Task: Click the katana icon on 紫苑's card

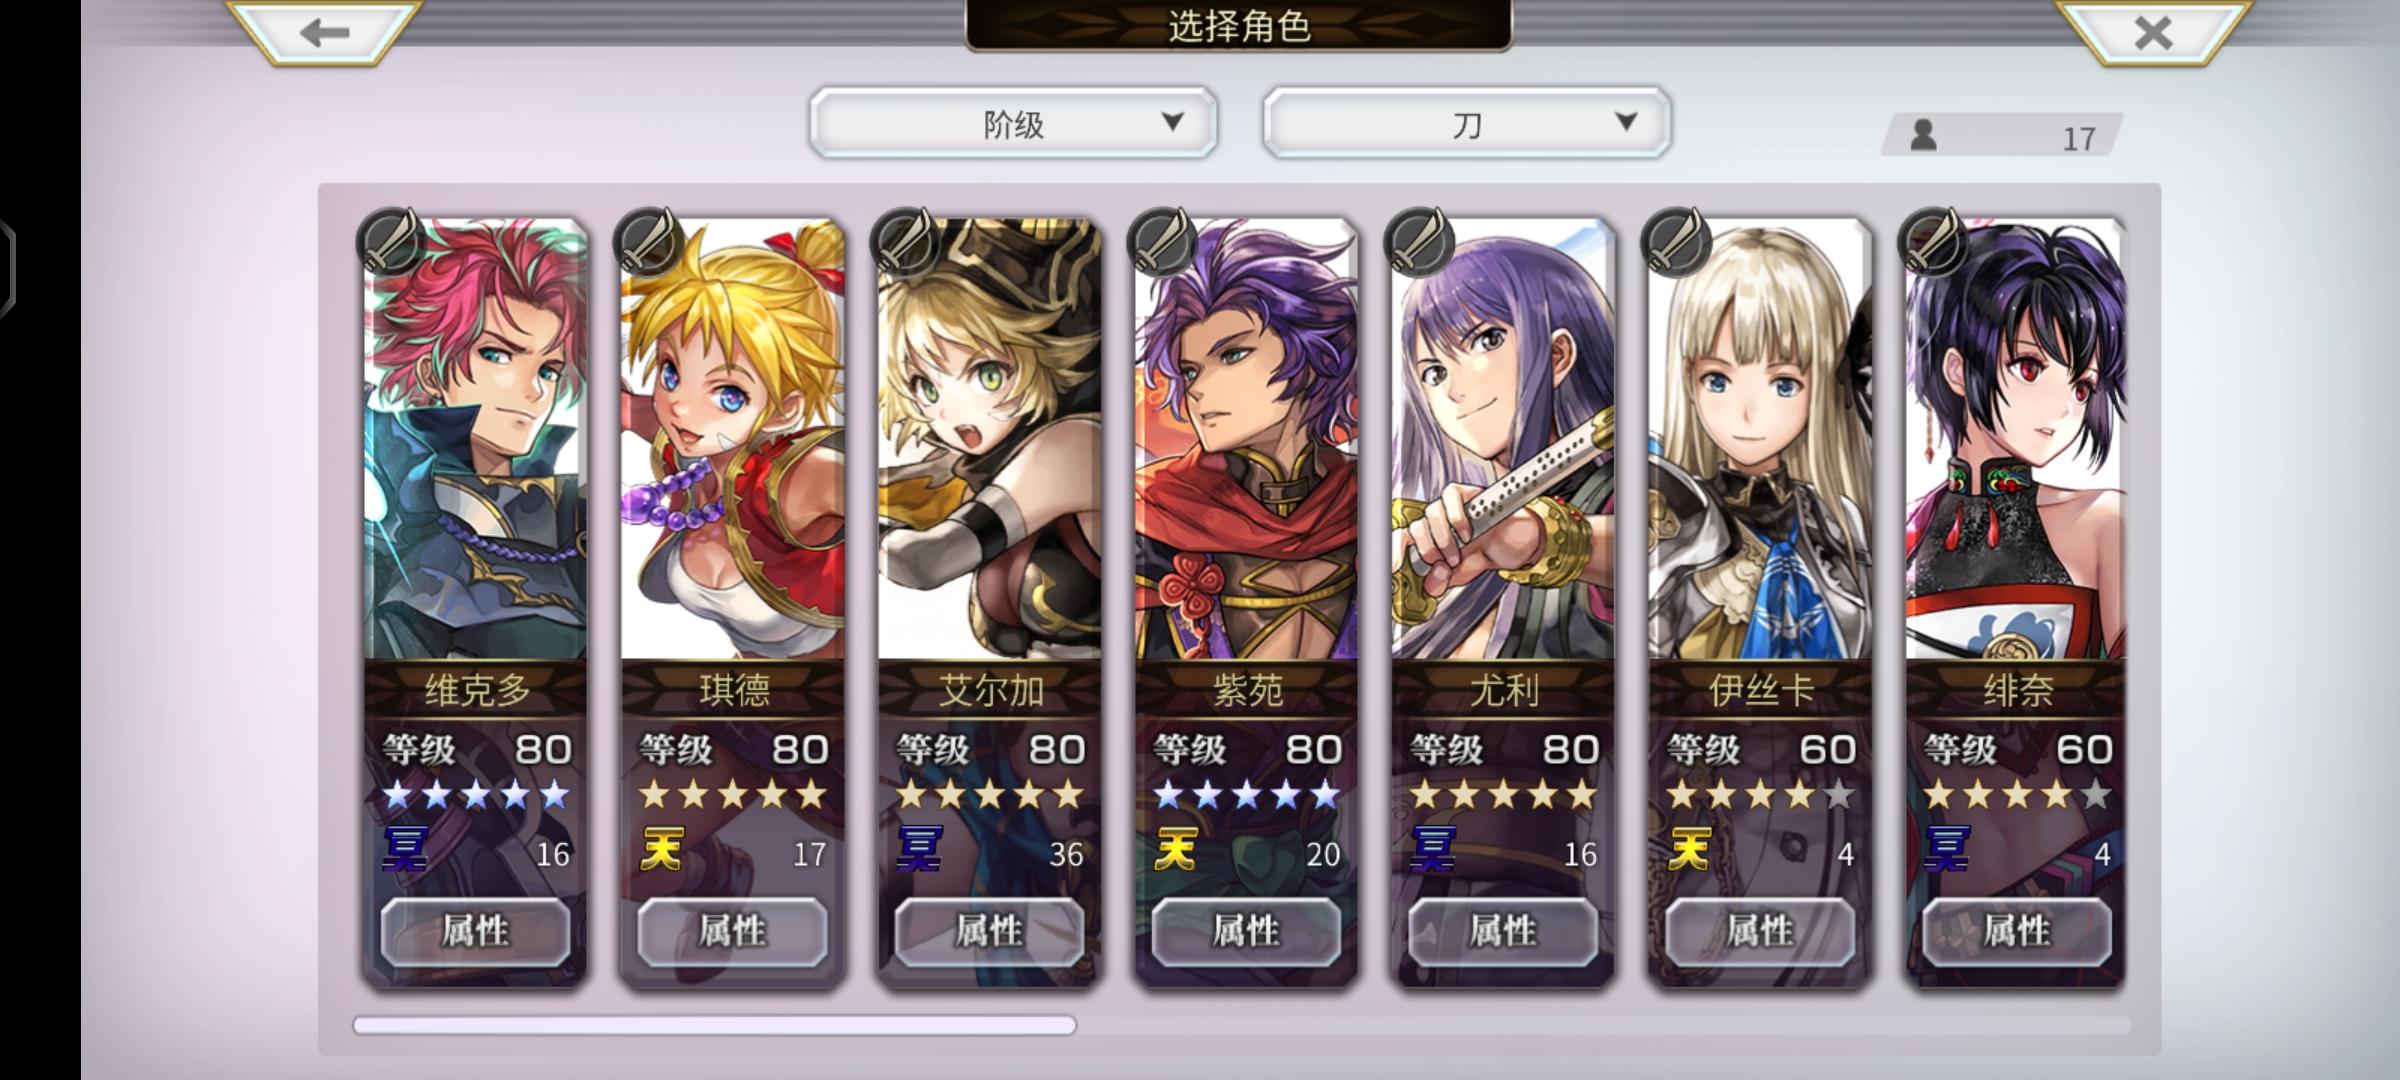Action: coord(1162,242)
